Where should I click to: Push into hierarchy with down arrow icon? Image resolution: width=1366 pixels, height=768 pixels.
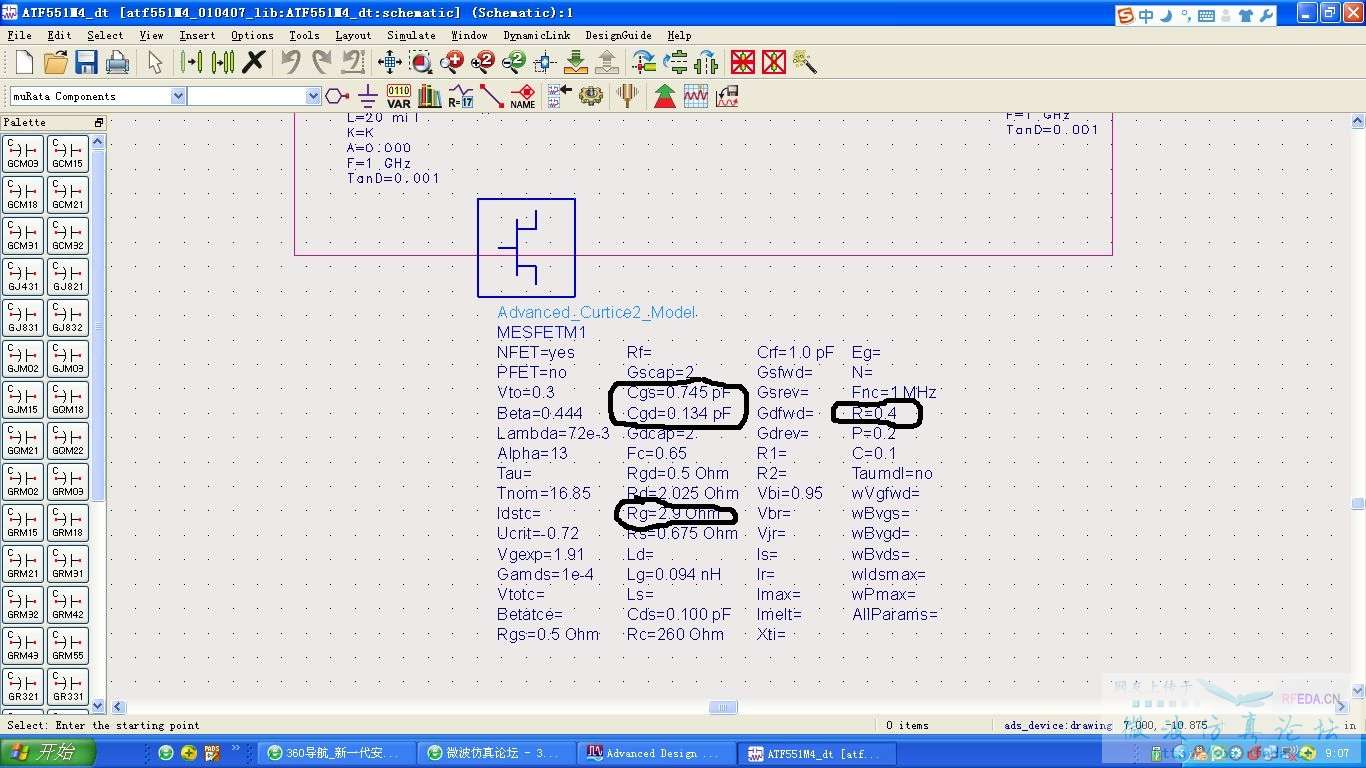click(576, 63)
